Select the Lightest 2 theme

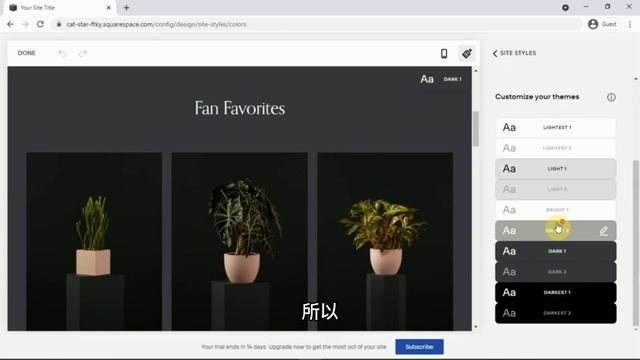tap(556, 148)
